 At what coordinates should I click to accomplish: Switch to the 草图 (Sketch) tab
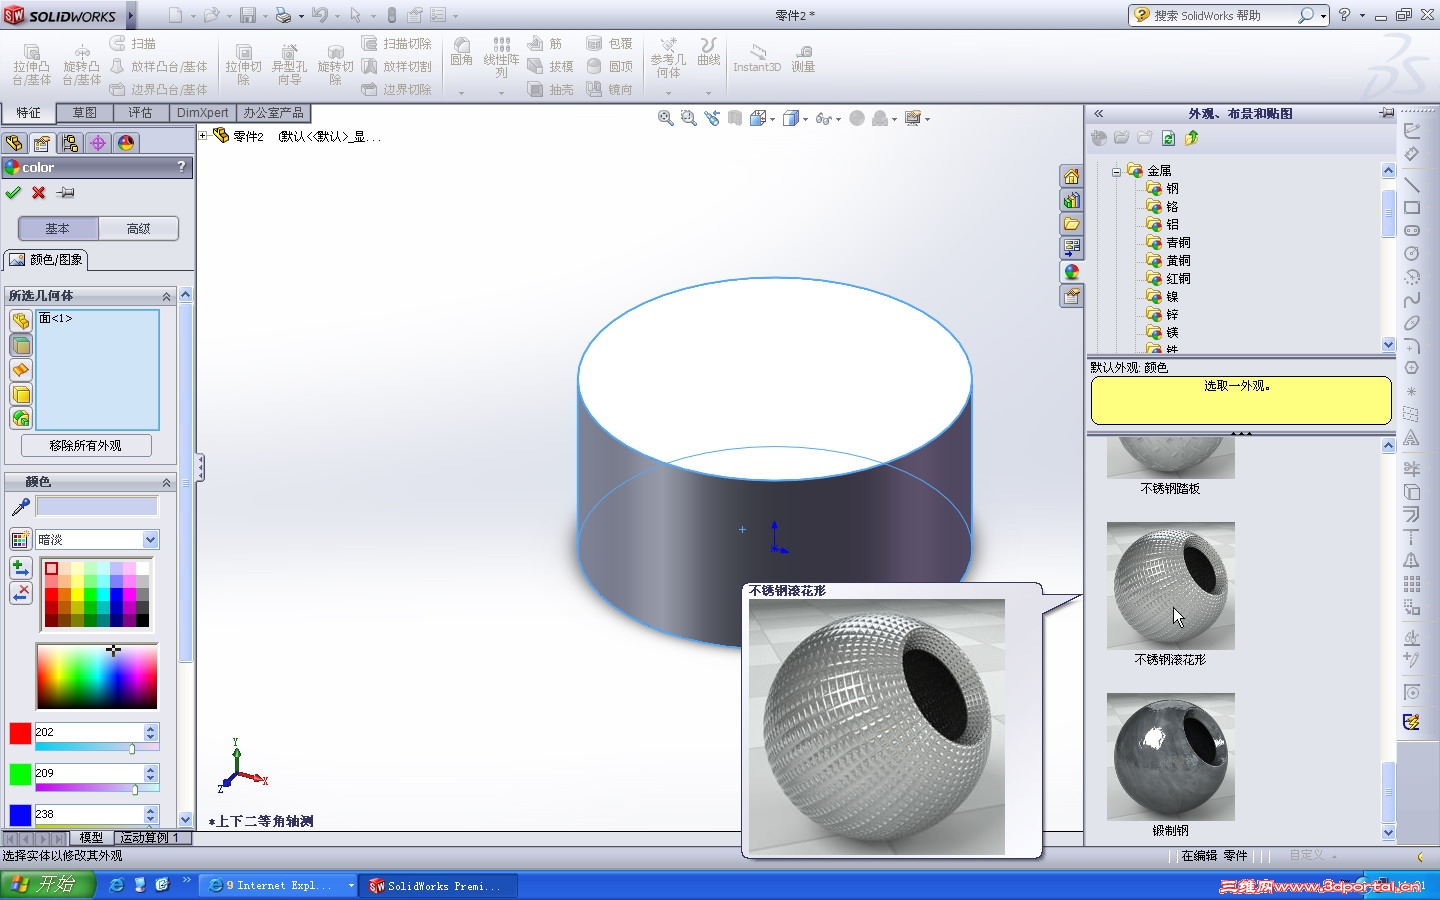(x=84, y=113)
